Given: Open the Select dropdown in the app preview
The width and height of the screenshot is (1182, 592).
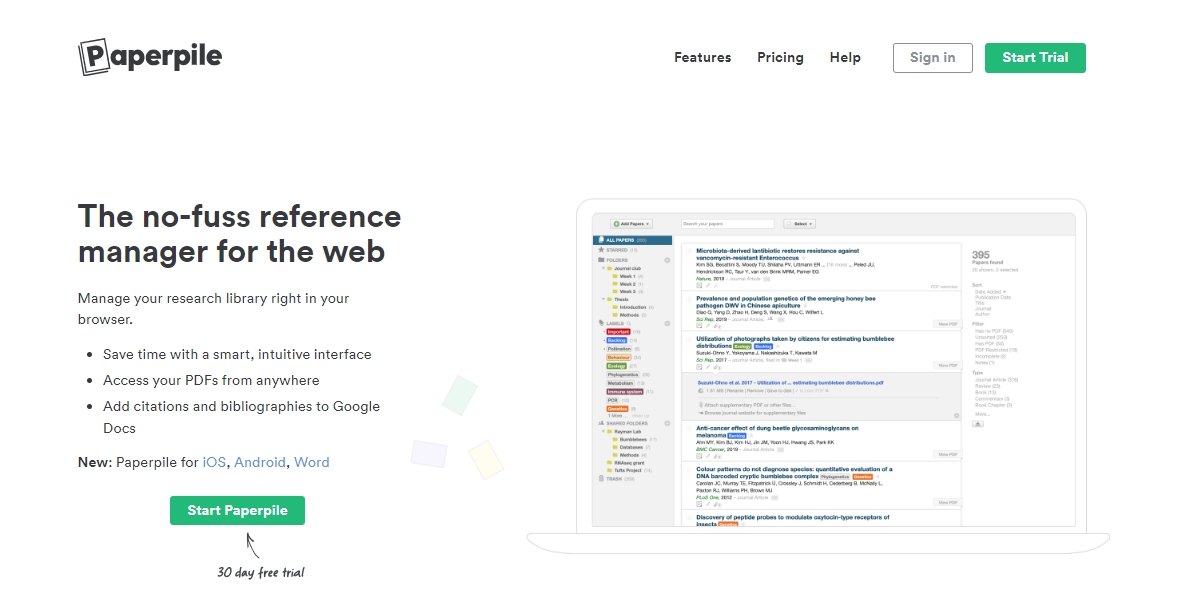Looking at the screenshot, I should (x=799, y=224).
